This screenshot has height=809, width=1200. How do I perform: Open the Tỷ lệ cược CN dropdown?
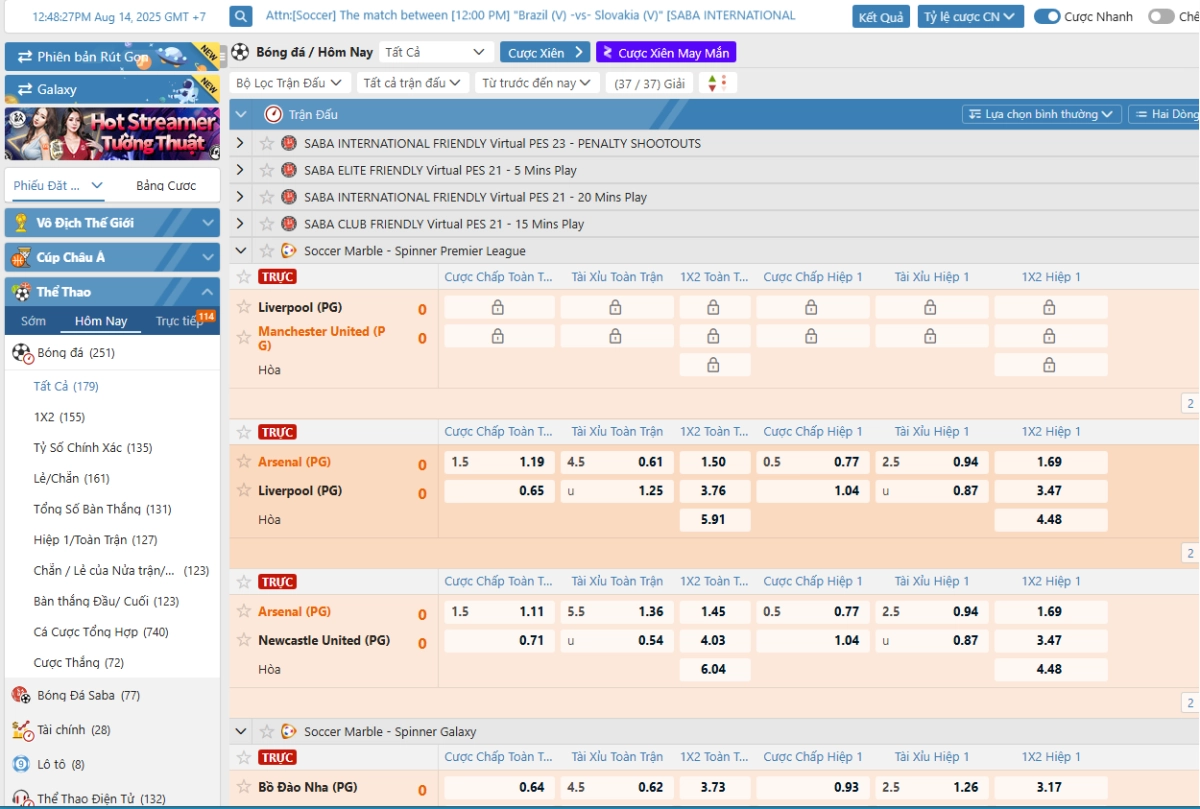pyautogui.click(x=969, y=17)
